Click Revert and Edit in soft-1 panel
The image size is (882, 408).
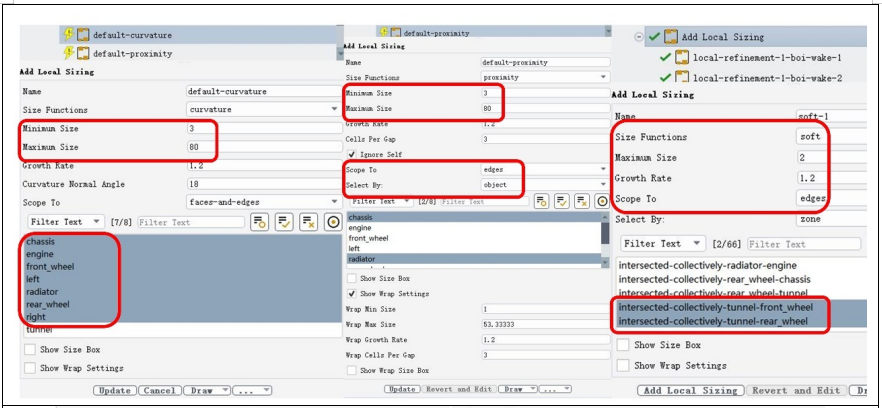coord(795,391)
